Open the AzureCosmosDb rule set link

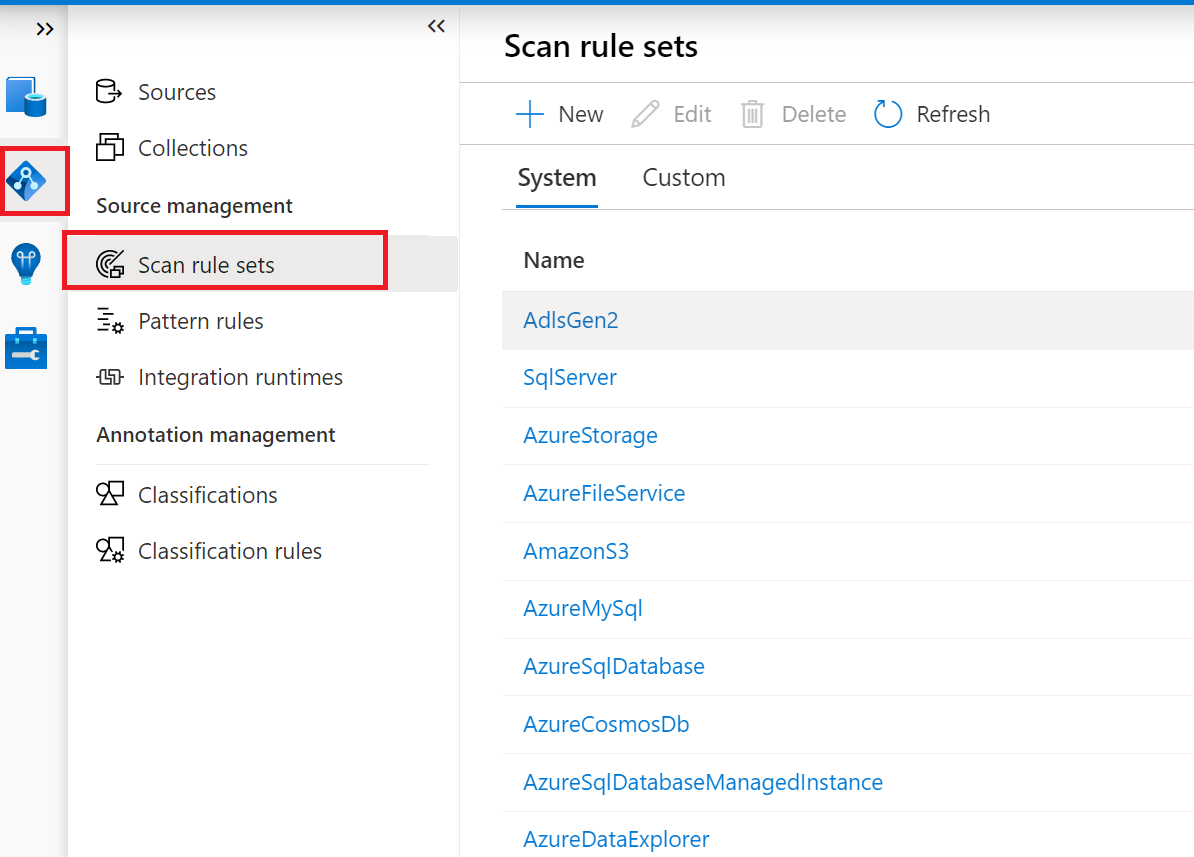tap(606, 724)
